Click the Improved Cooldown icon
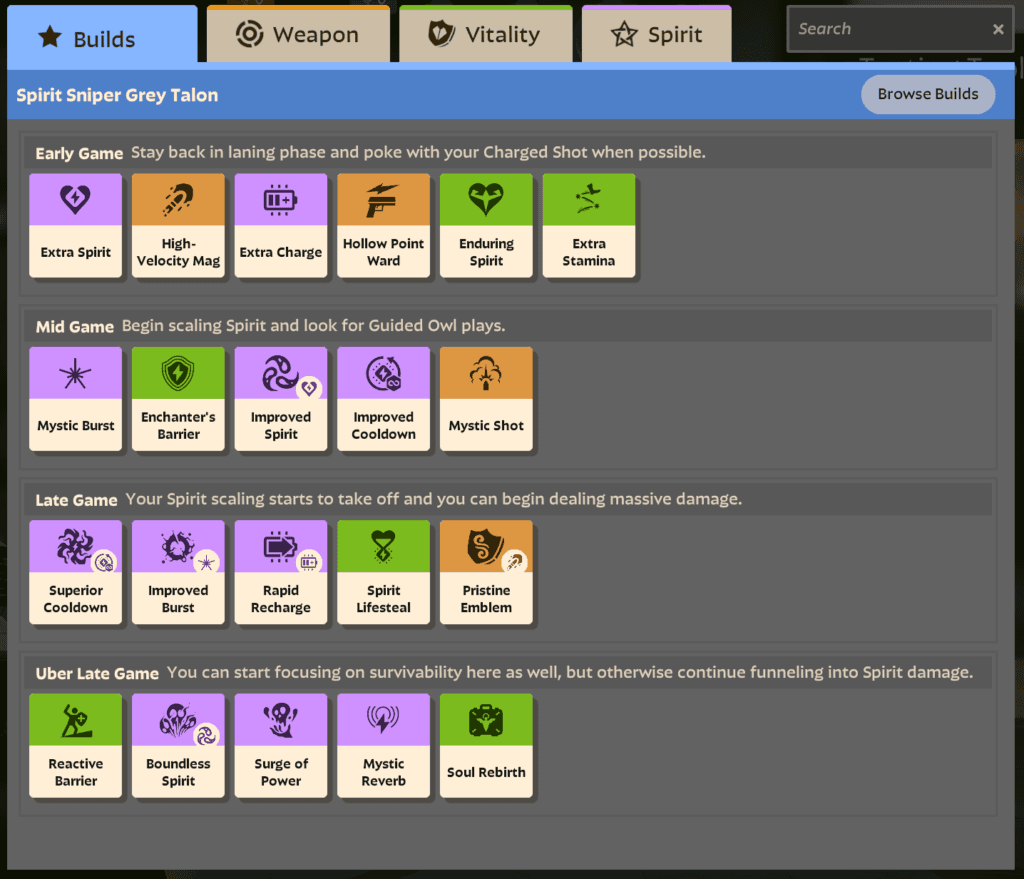This screenshot has height=879, width=1024. tap(383, 371)
